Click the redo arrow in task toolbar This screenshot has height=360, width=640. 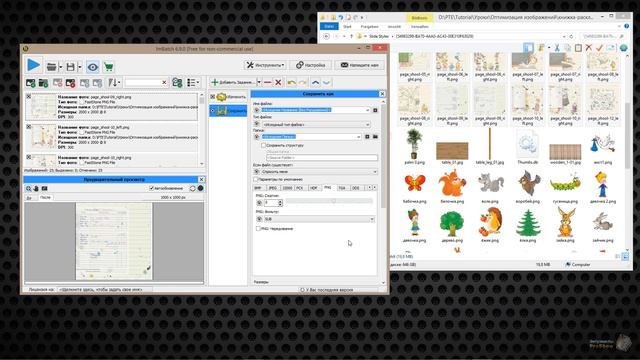point(303,82)
